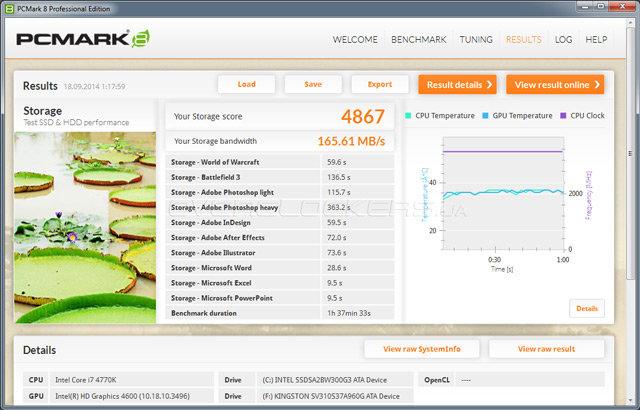Click the GPU Temperature legend swatch

coord(485,115)
